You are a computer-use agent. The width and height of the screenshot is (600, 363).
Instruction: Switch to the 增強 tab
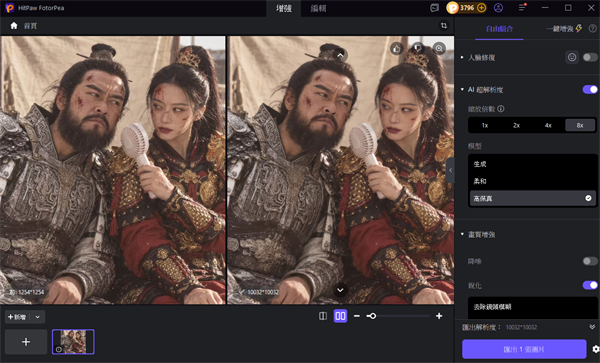284,8
